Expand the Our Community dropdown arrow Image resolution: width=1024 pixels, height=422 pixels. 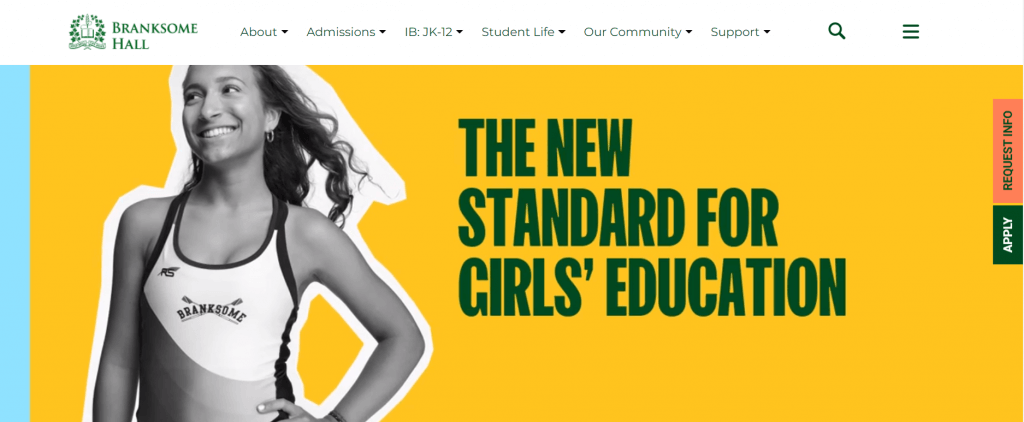click(x=689, y=32)
